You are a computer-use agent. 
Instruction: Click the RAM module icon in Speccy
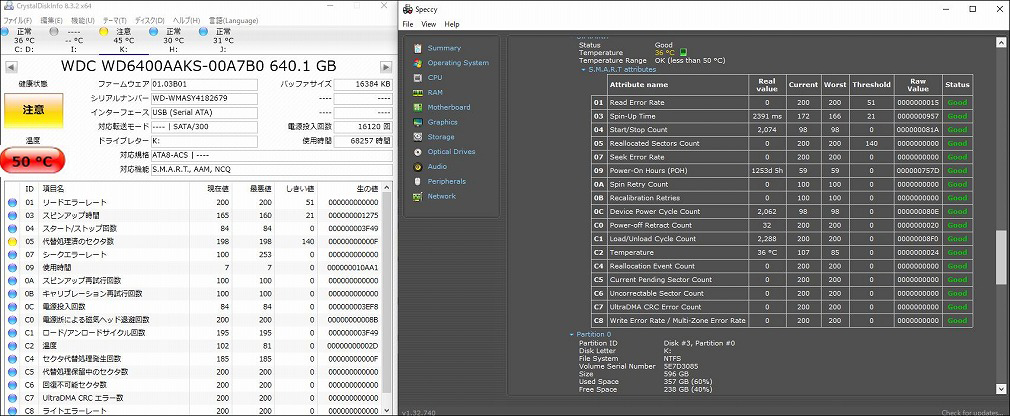coord(418,93)
